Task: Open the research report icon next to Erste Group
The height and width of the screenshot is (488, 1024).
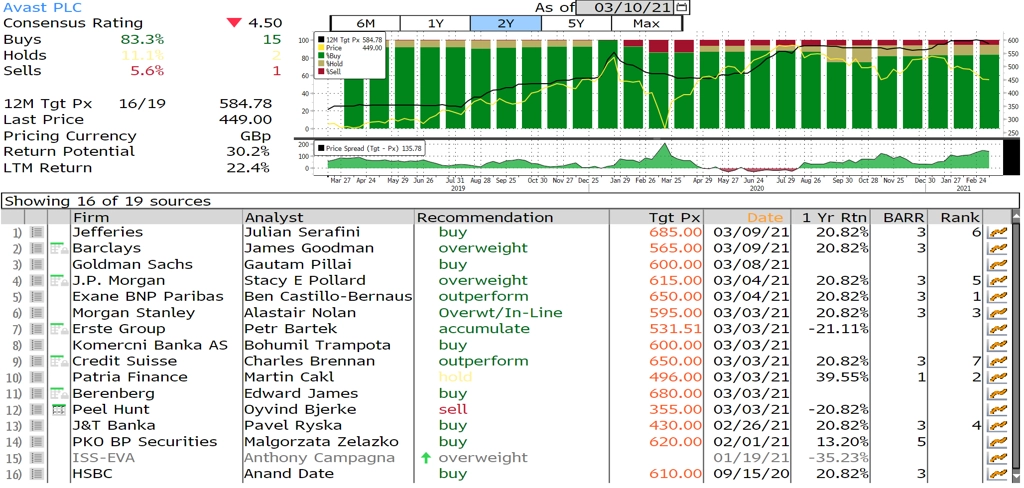Action: click(59, 329)
